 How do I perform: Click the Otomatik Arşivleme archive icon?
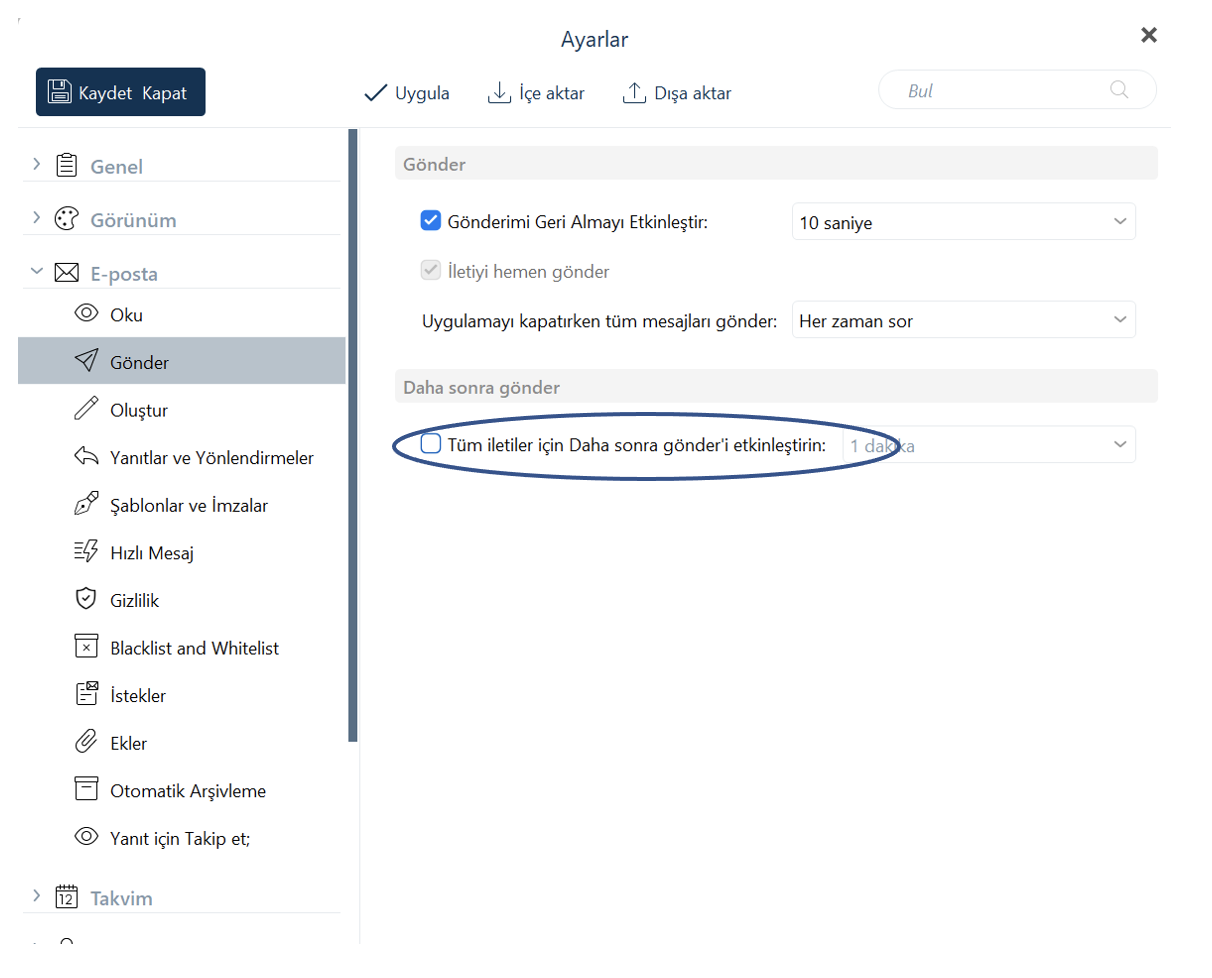(x=86, y=789)
